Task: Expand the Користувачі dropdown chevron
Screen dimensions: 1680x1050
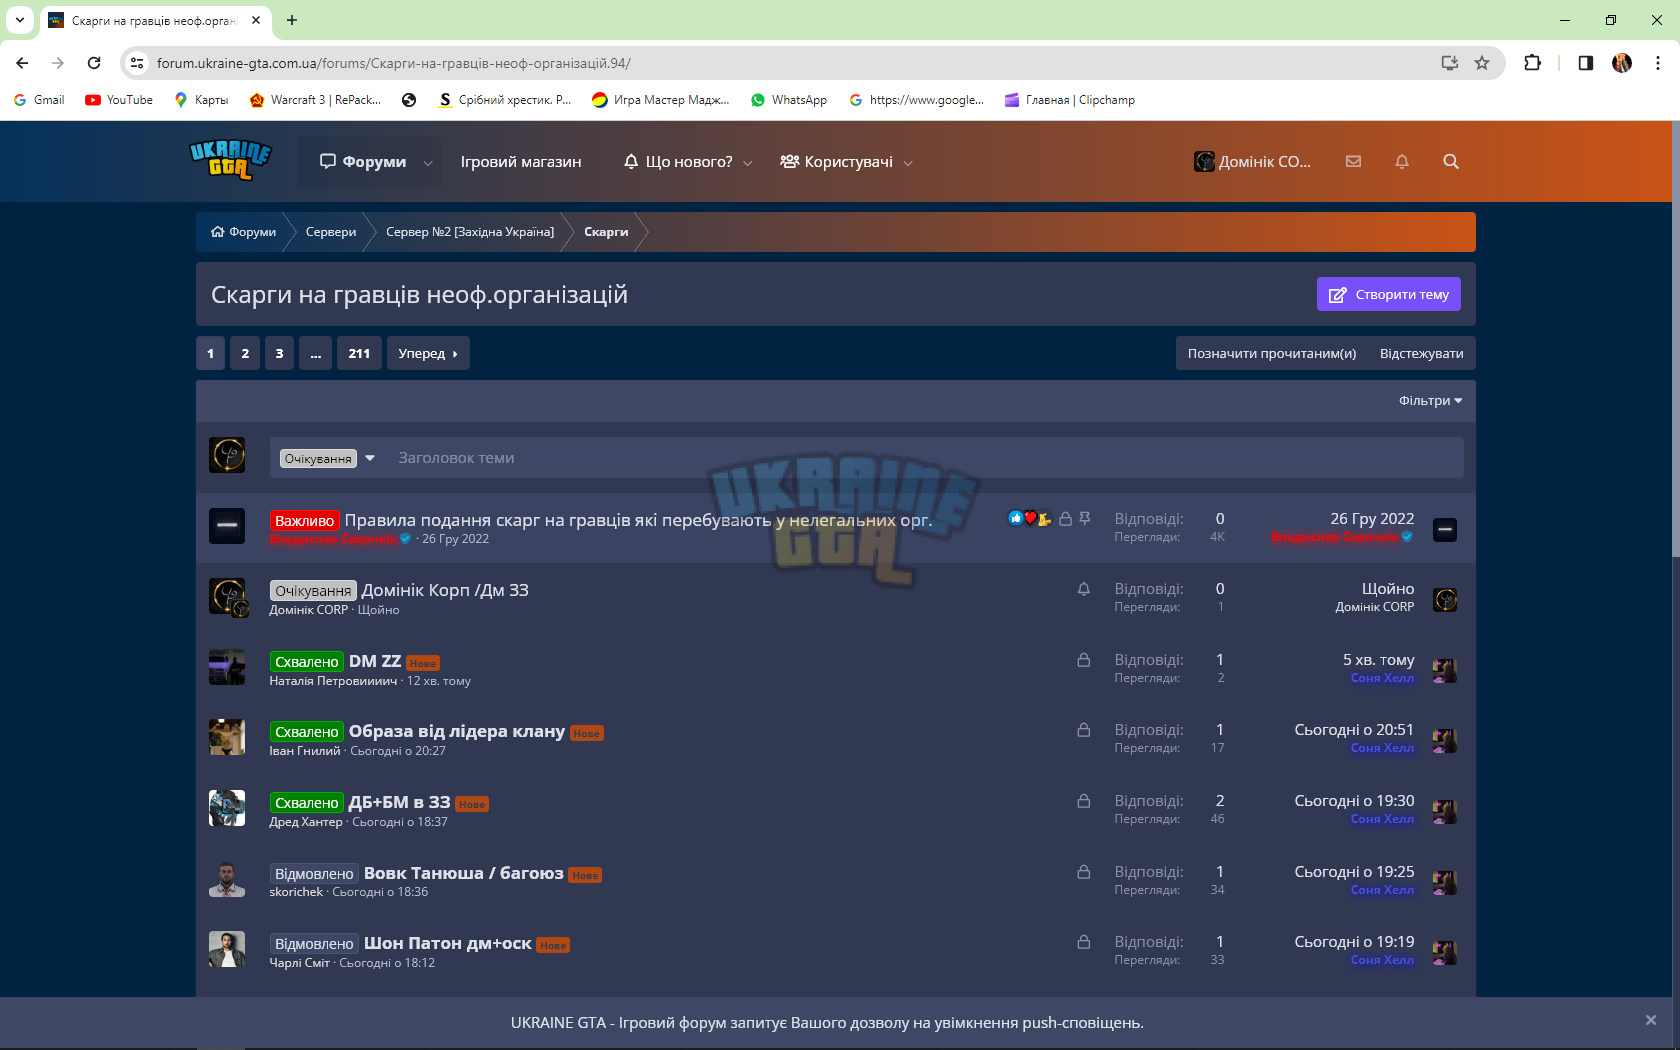Action: pos(908,163)
